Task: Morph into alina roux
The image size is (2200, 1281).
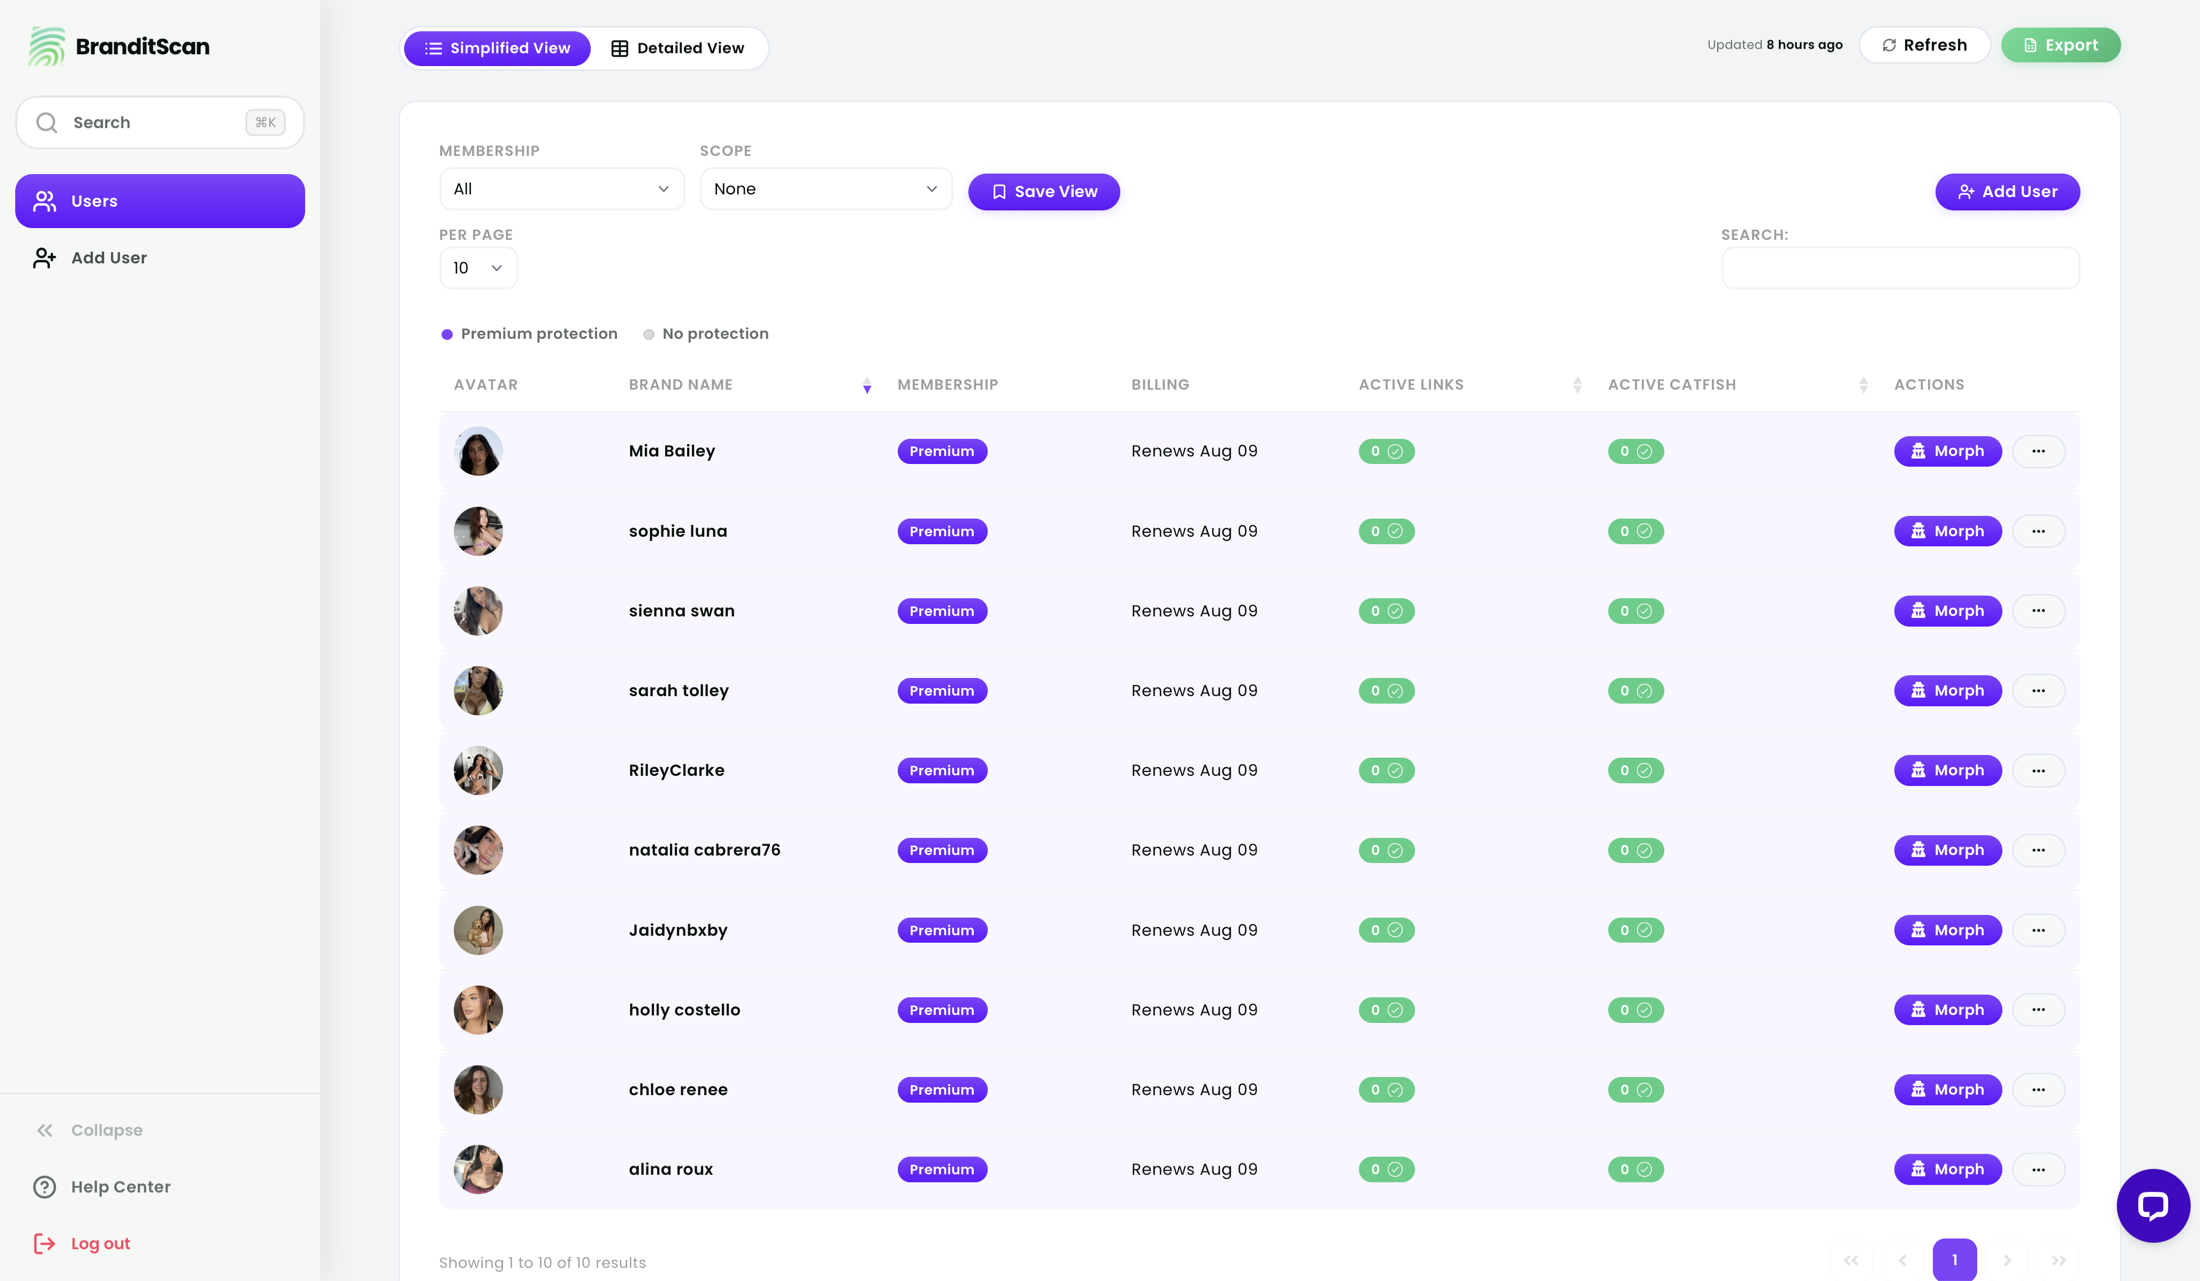Action: (x=1948, y=1169)
